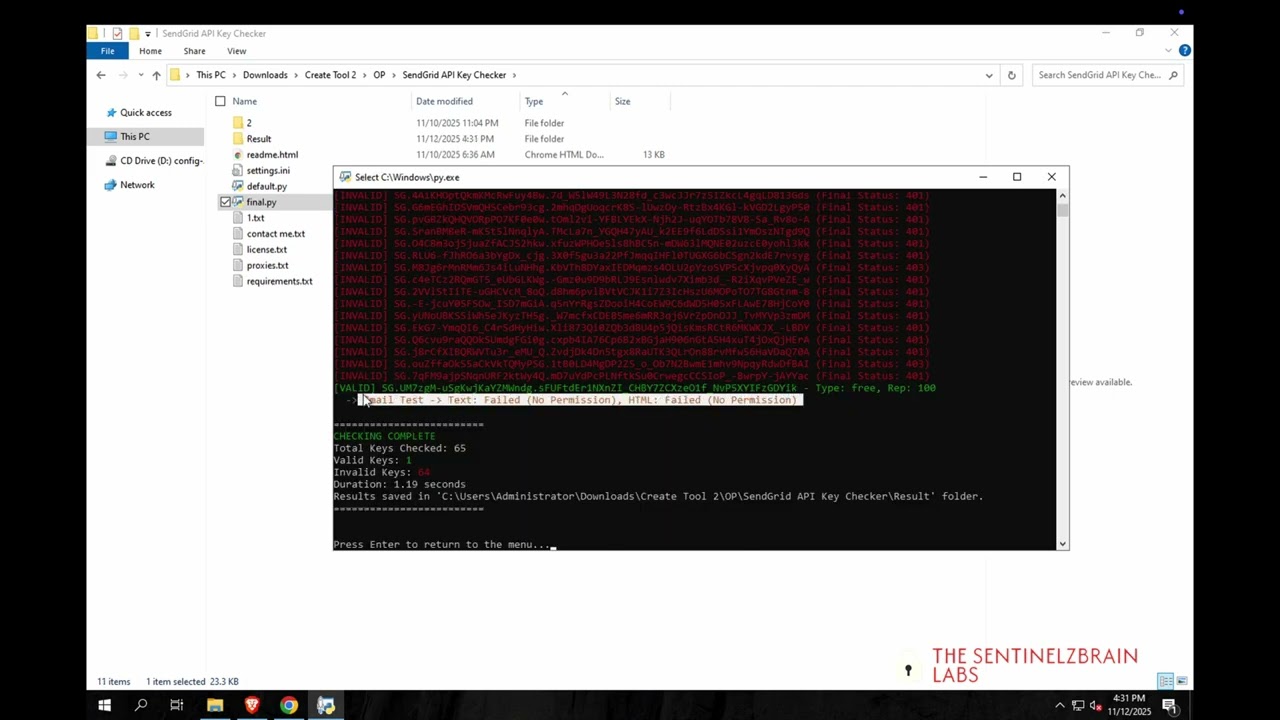Select the settings.ini file icon

coord(238,171)
